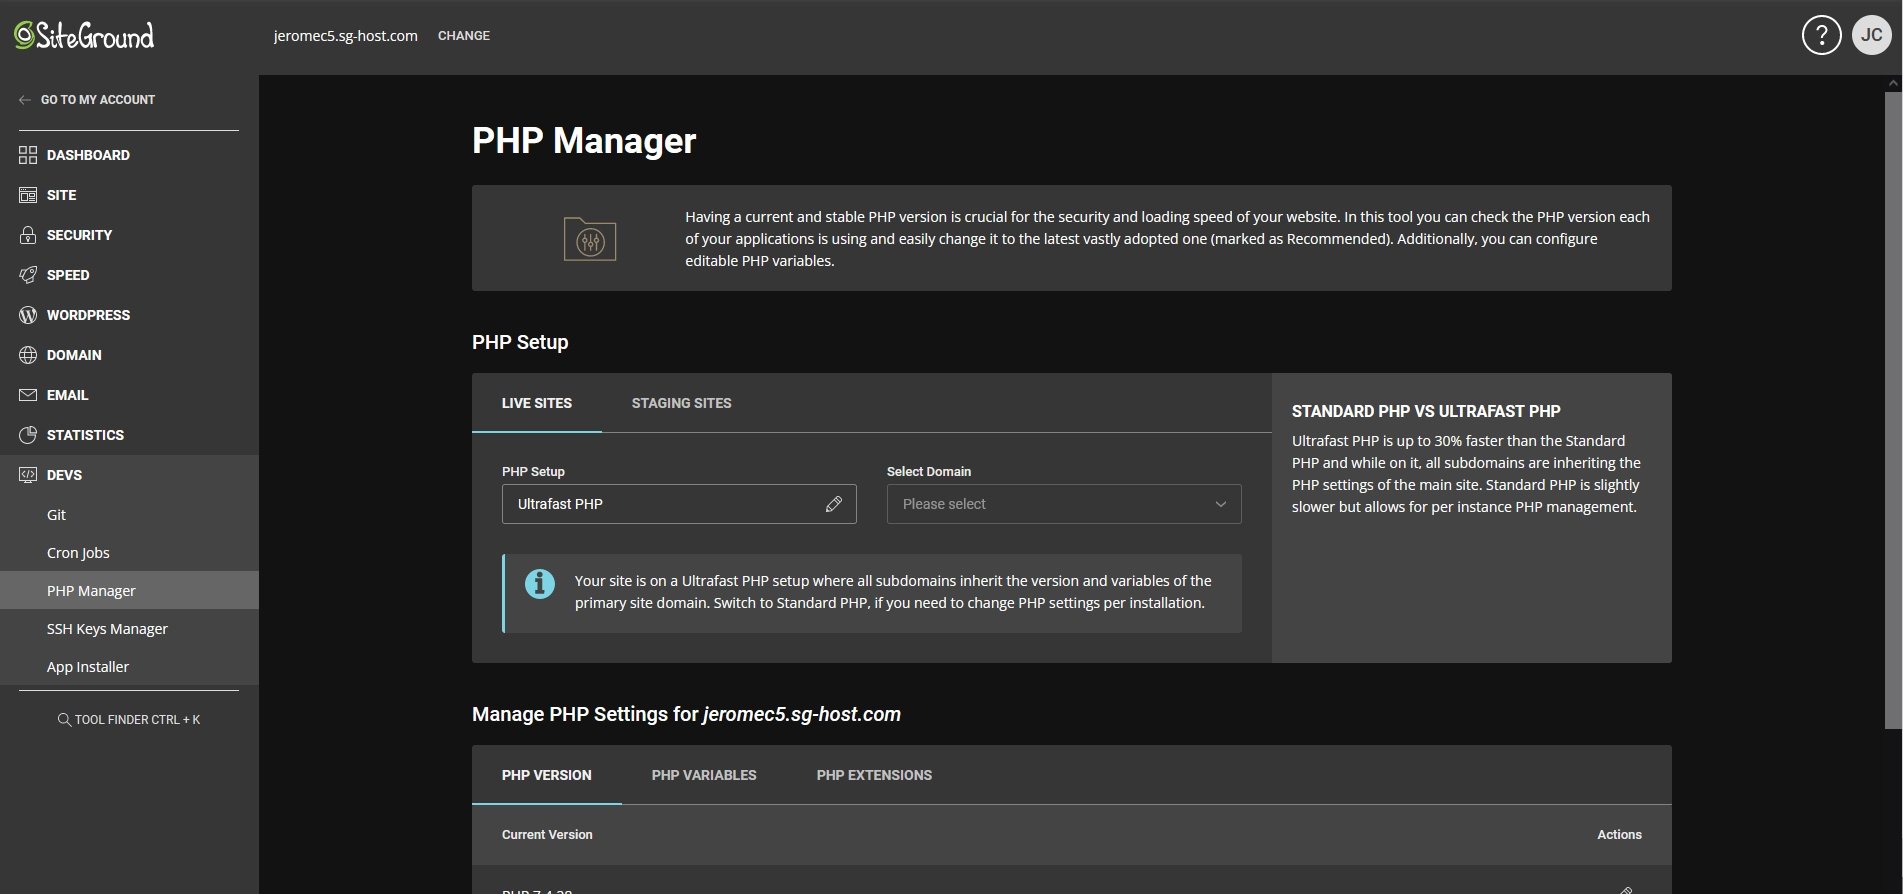Go to App Installer
Screen dimensions: 1903x894
tap(129, 667)
